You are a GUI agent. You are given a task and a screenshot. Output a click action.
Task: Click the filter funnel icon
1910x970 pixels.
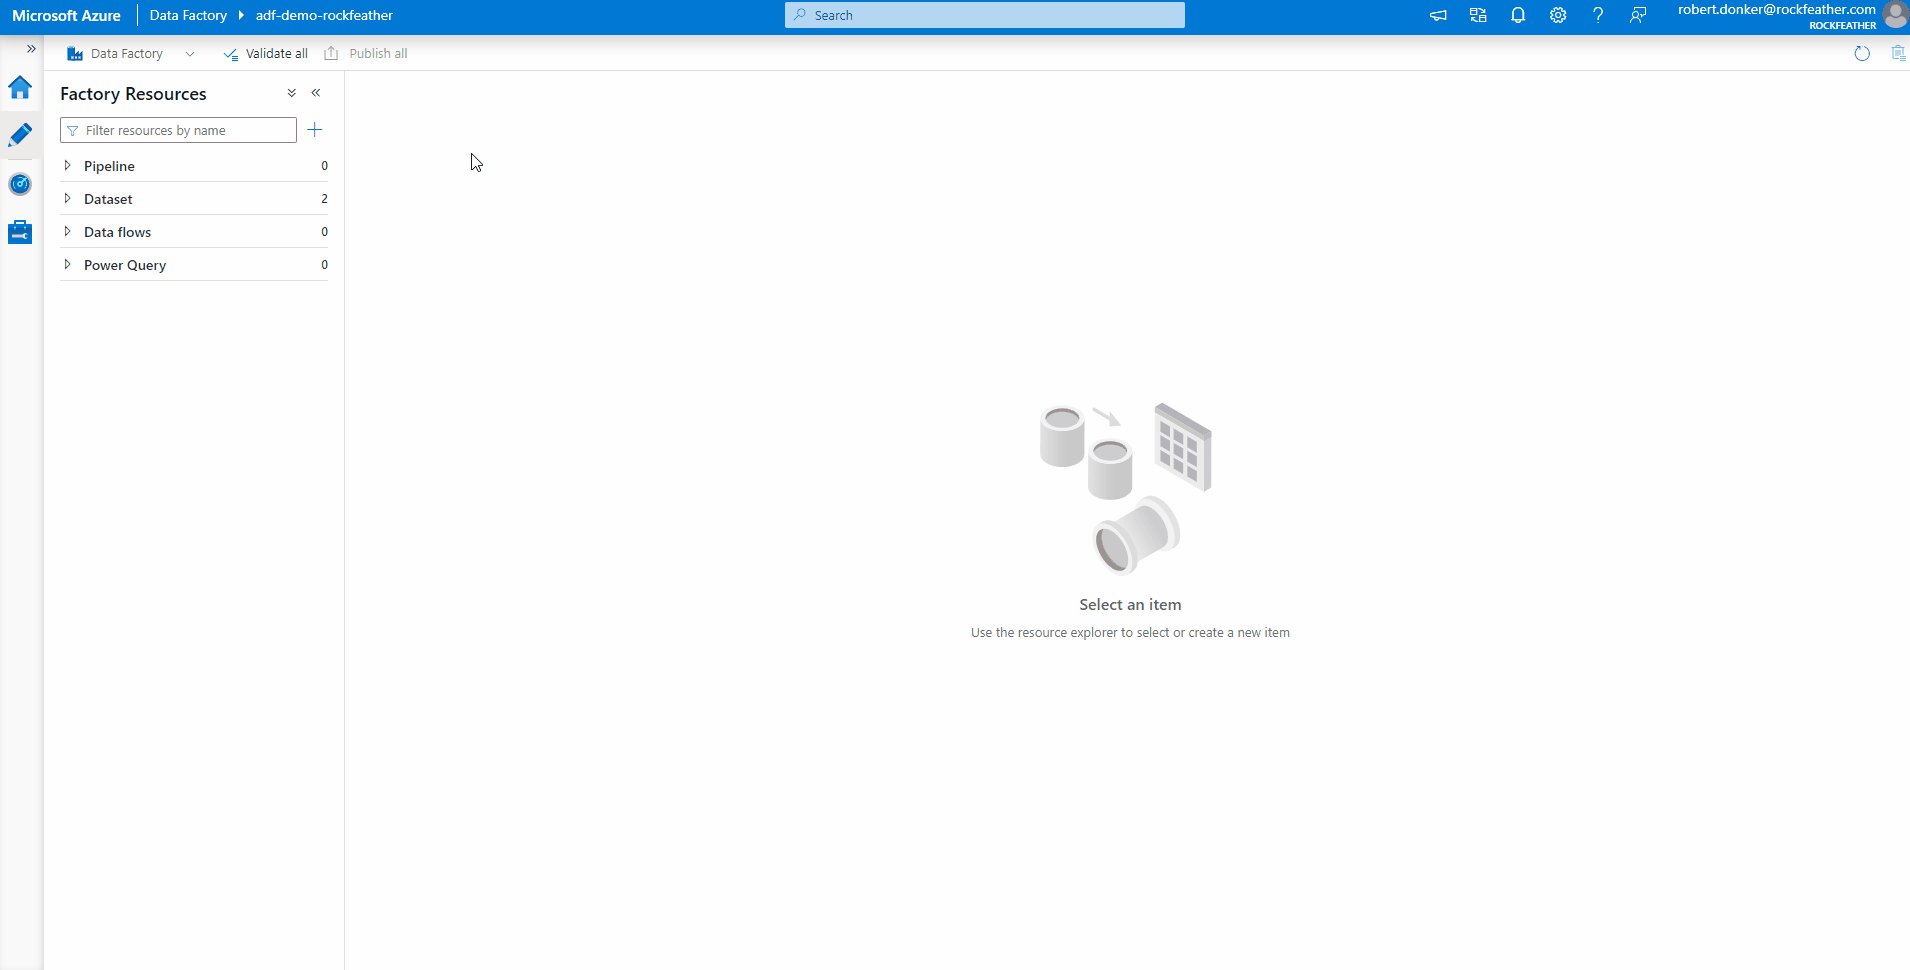[73, 131]
